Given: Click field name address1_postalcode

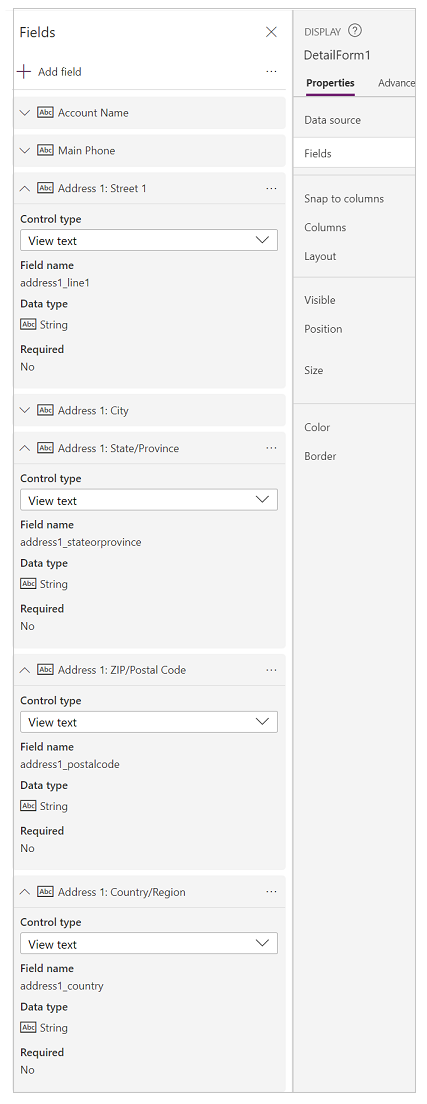Looking at the screenshot, I should (70, 764).
